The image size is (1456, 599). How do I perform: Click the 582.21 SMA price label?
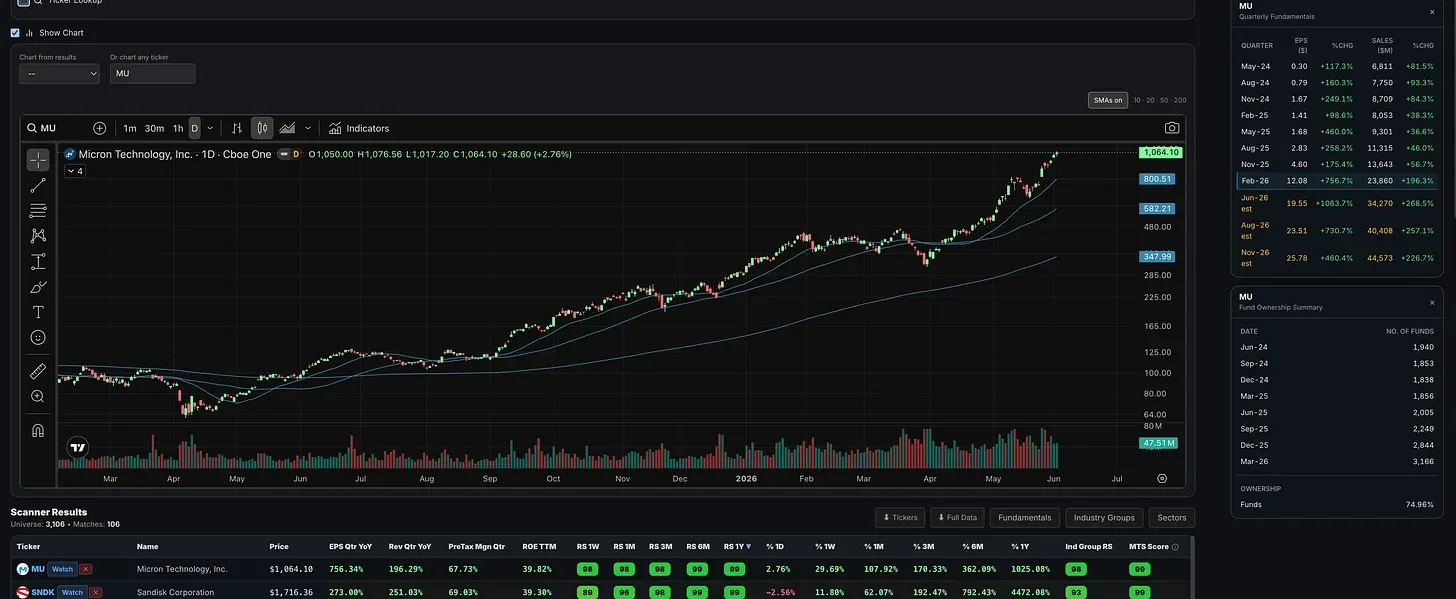point(1157,209)
